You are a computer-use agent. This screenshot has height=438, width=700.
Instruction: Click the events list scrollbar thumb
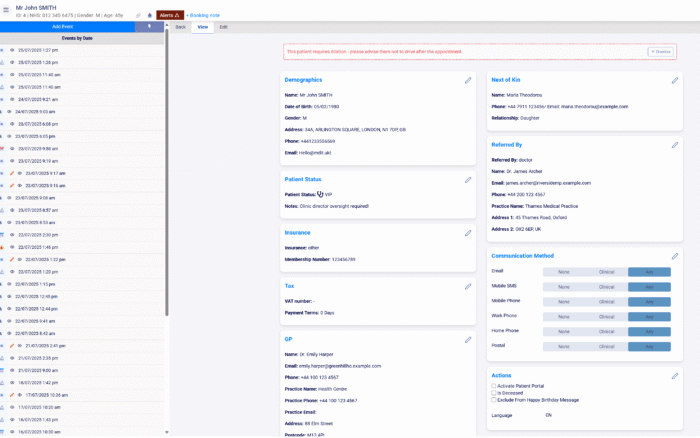(x=167, y=172)
